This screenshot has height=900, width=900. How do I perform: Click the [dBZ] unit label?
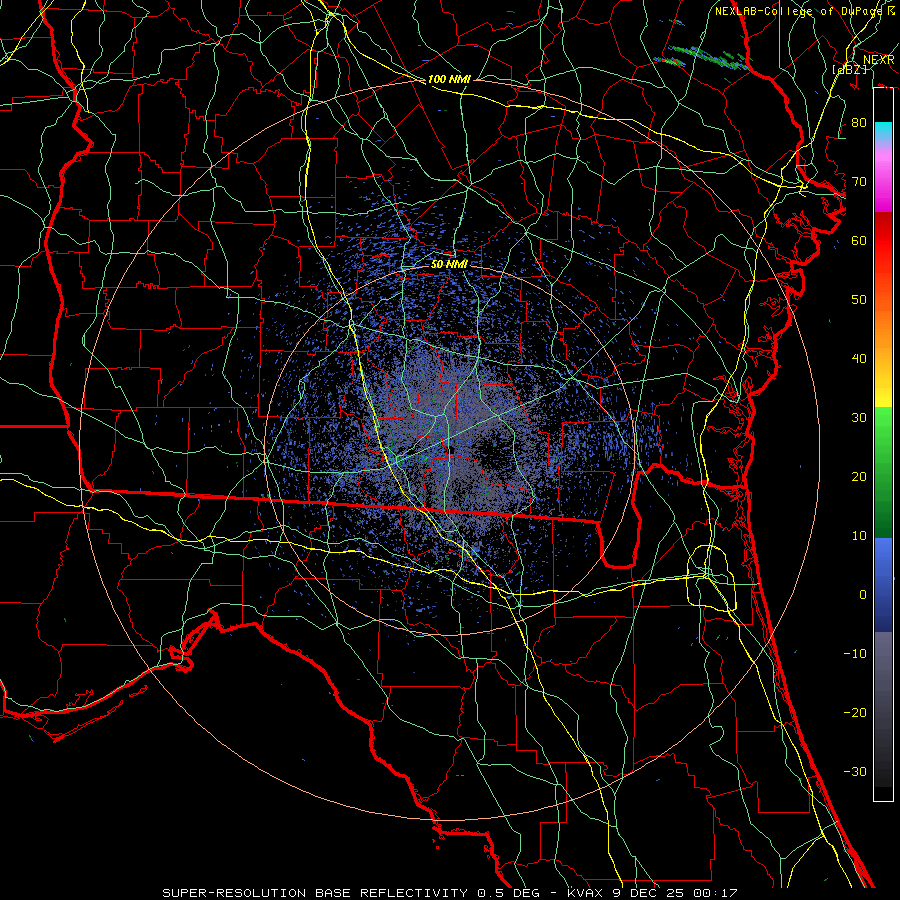coord(849,69)
